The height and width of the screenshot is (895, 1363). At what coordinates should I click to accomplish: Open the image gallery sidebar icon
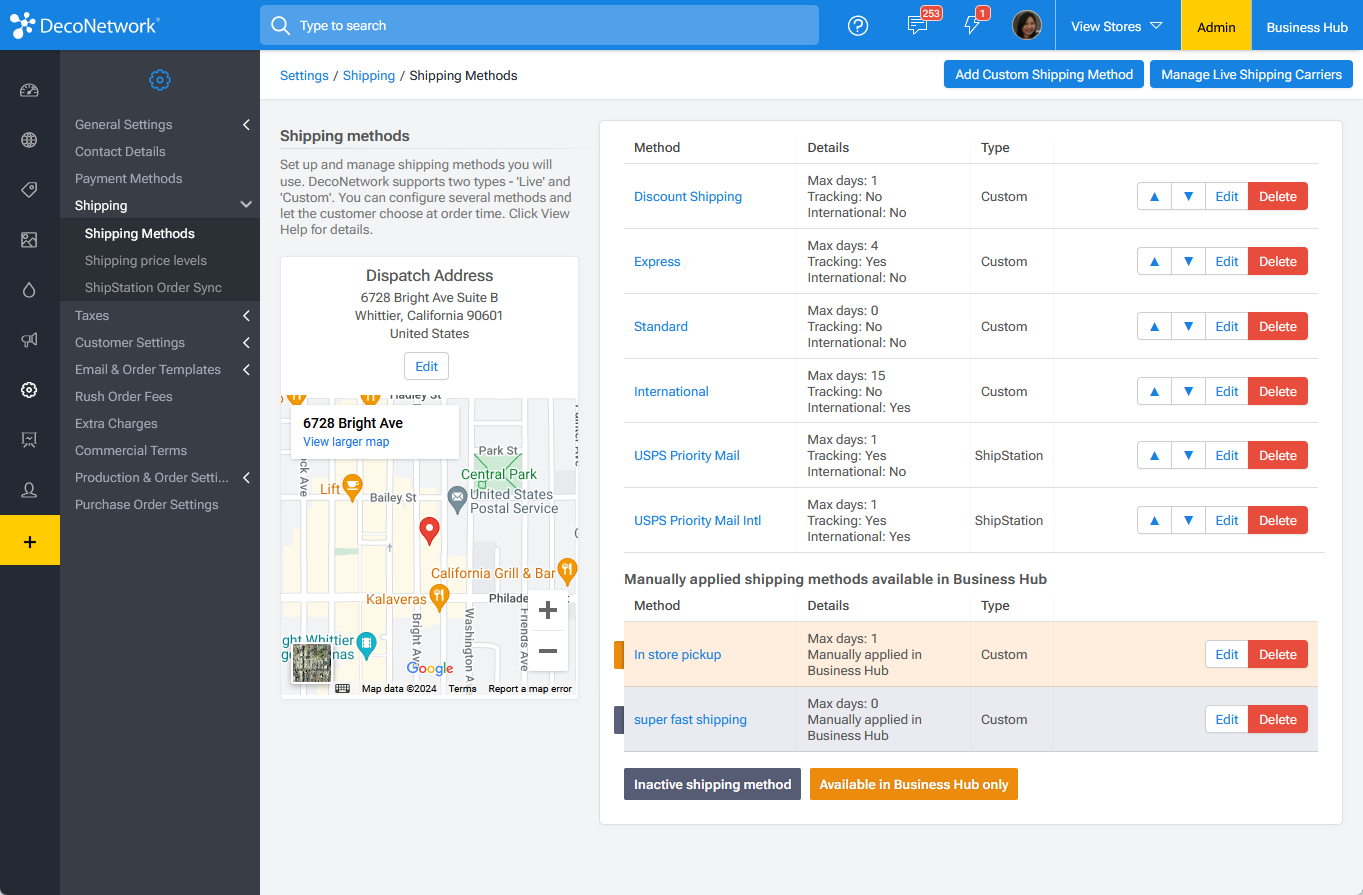pos(29,240)
